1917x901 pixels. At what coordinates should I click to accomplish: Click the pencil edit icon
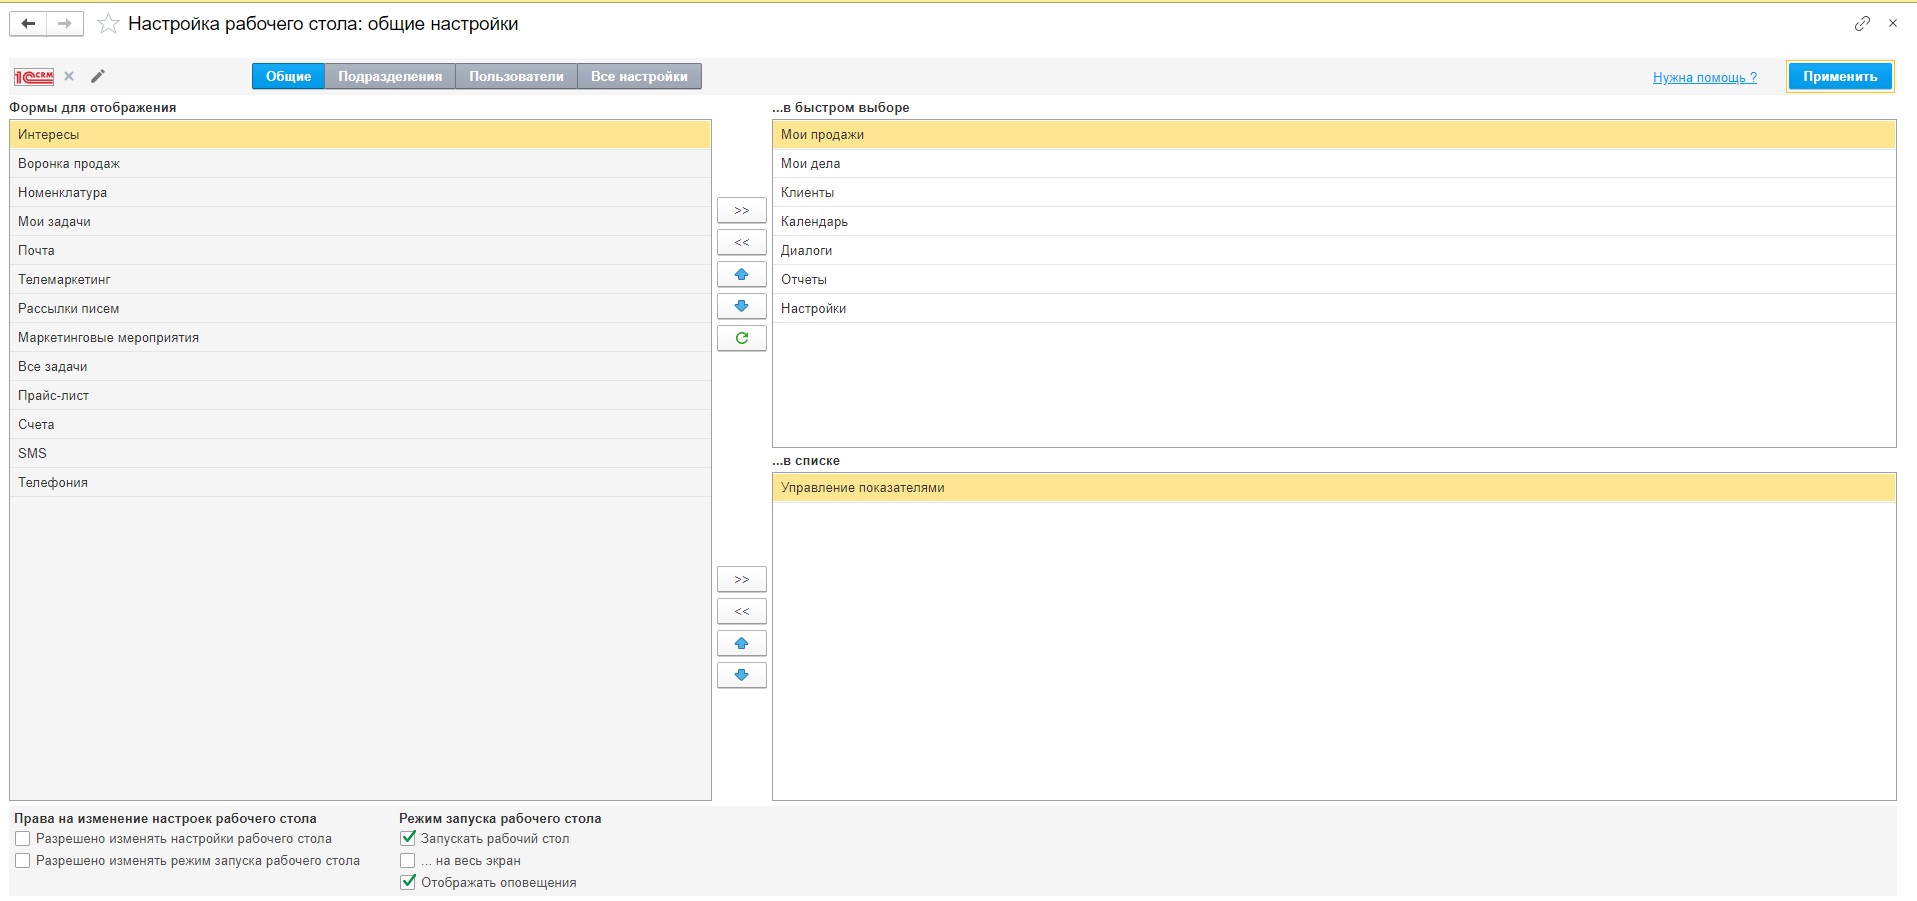[x=98, y=76]
